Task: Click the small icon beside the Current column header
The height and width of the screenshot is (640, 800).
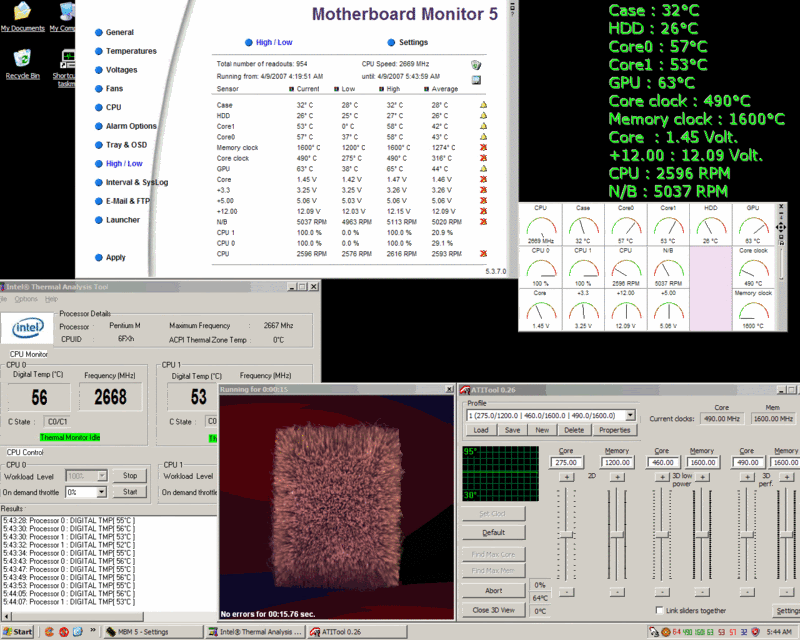Action: 291,89
